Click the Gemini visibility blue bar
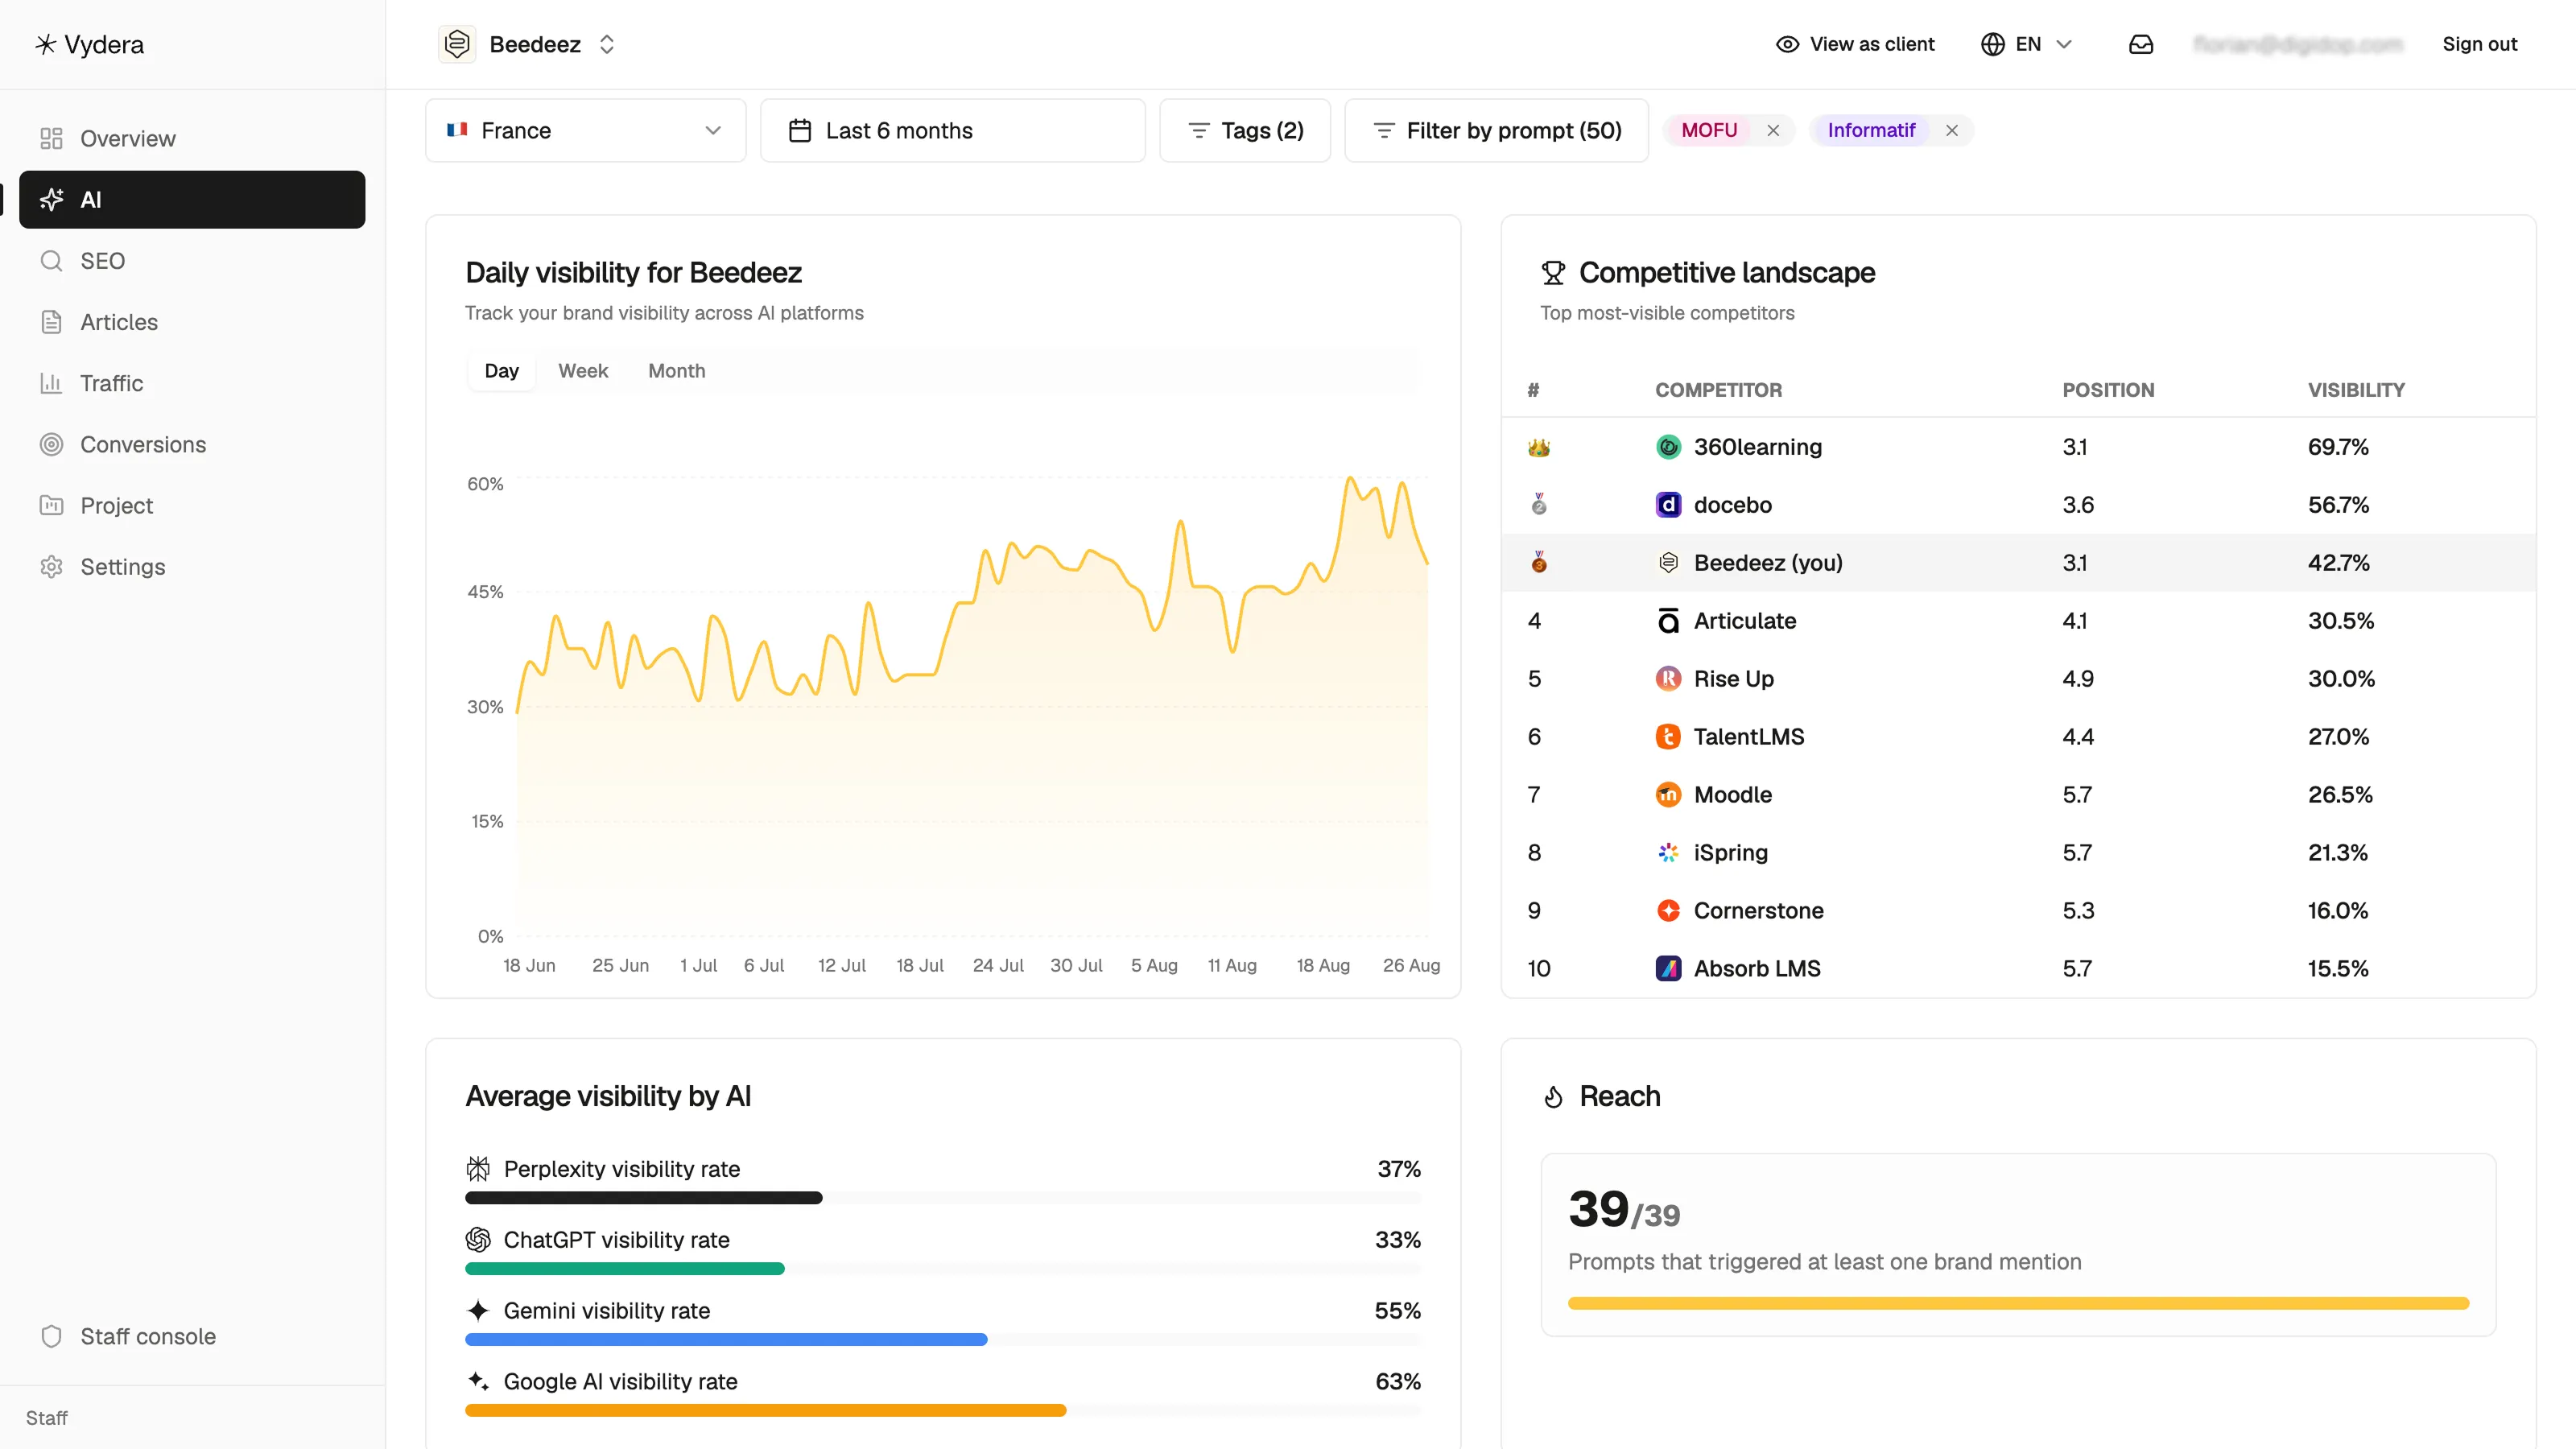This screenshot has height=1449, width=2576. tap(726, 1339)
